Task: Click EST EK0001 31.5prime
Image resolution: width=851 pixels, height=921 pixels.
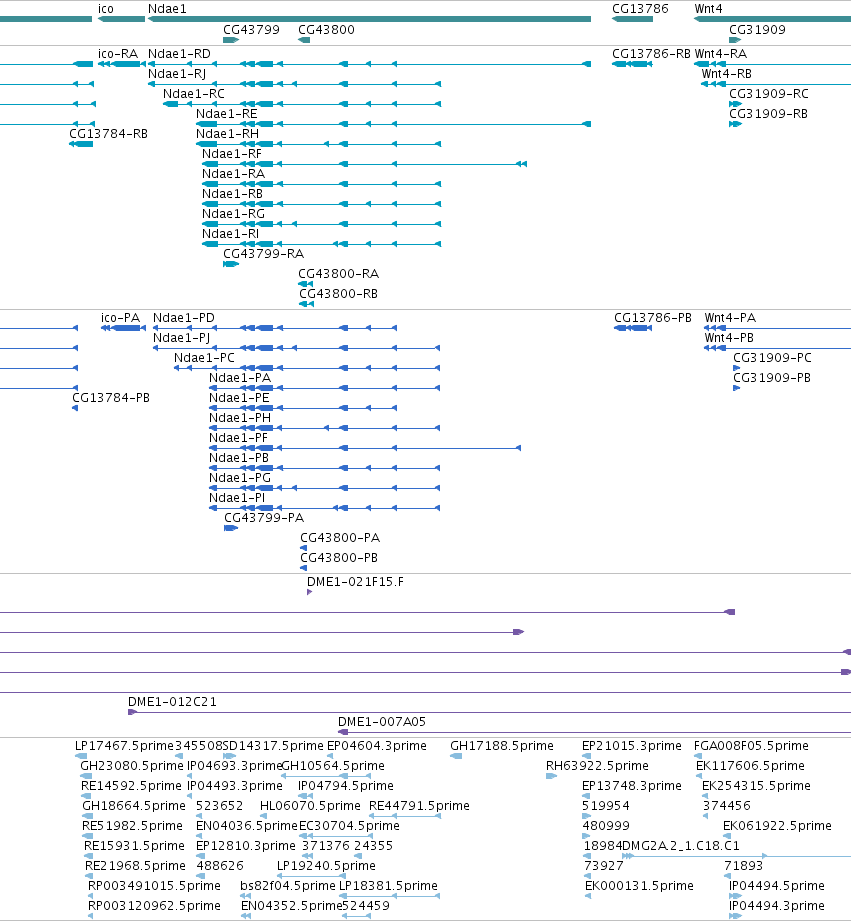Action: (x=588, y=896)
